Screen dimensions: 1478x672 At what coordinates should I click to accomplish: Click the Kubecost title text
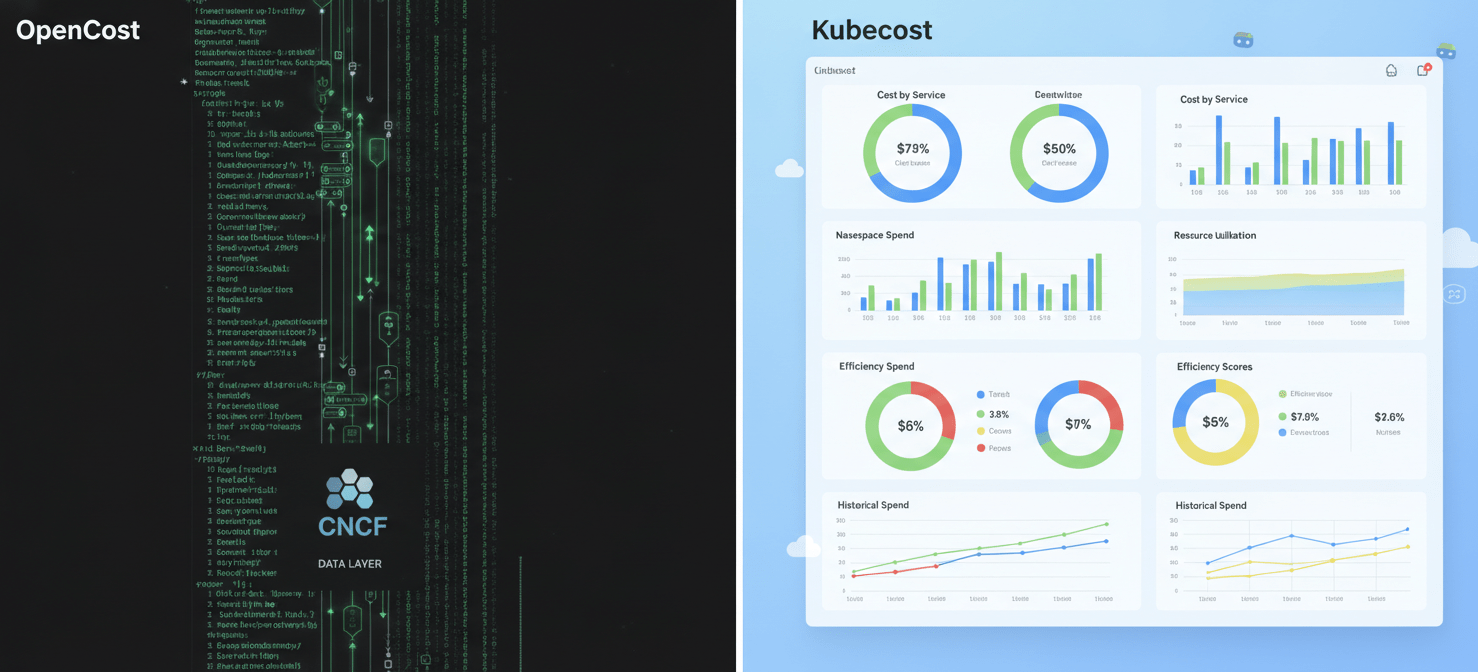(x=872, y=30)
